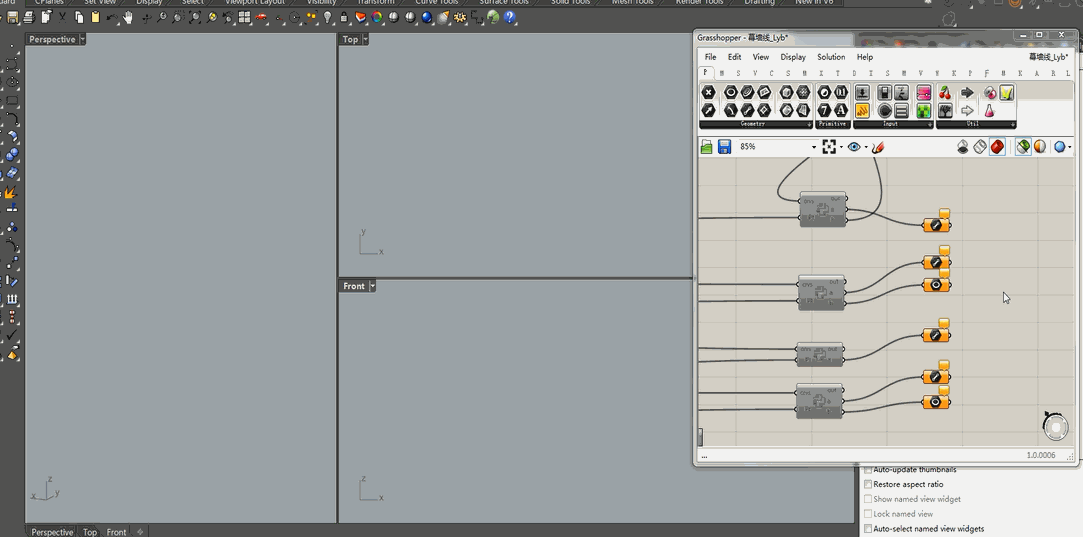1083x537 pixels.
Task: Select the tree silhouette icon in Util panel
Action: pos(945,111)
